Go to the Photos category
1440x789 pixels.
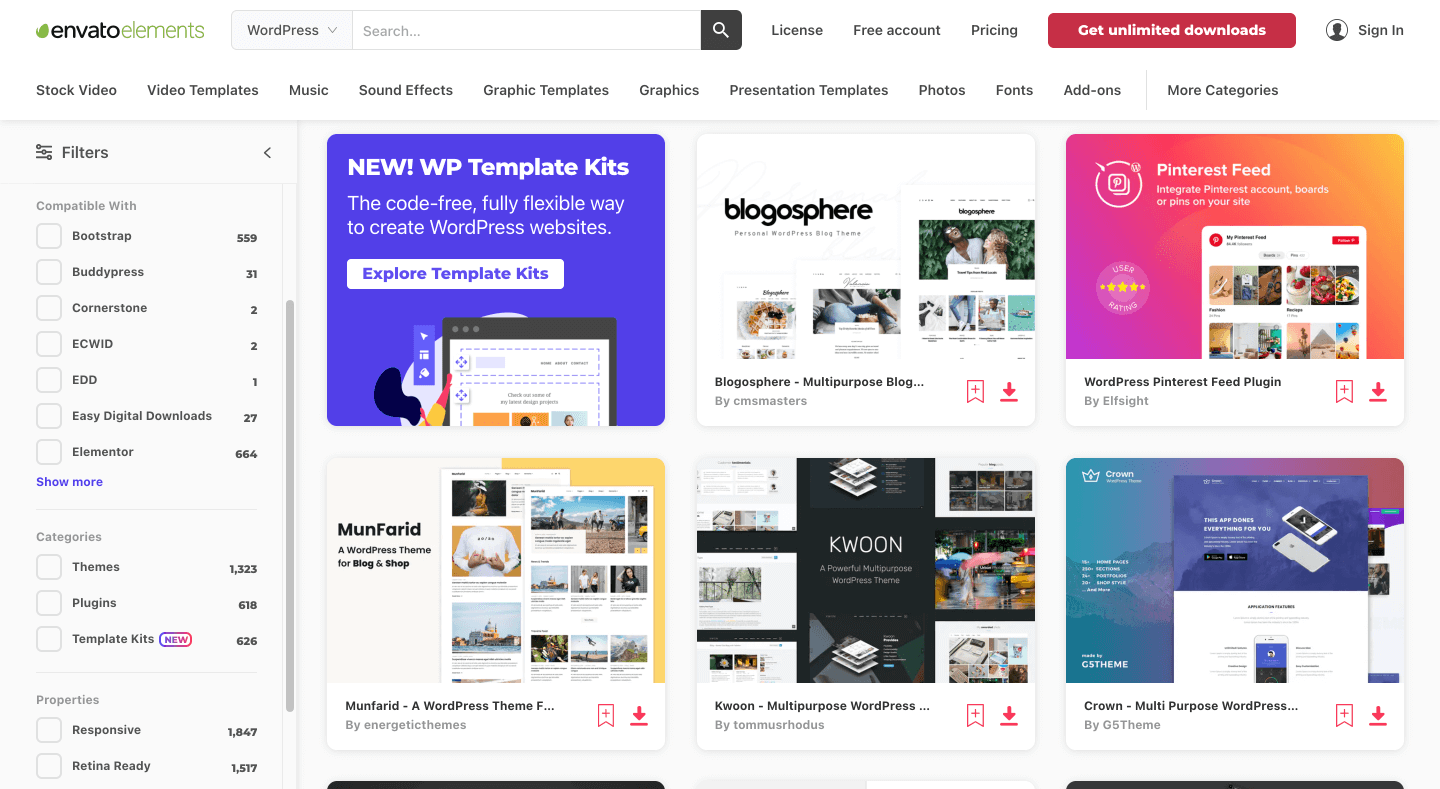pyautogui.click(x=942, y=90)
